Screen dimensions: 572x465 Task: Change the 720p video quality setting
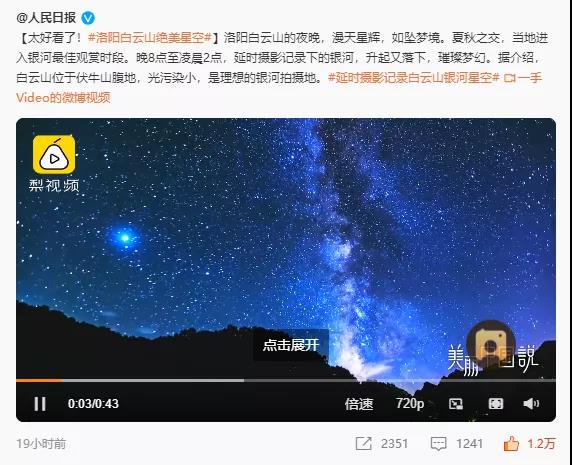tap(410, 404)
